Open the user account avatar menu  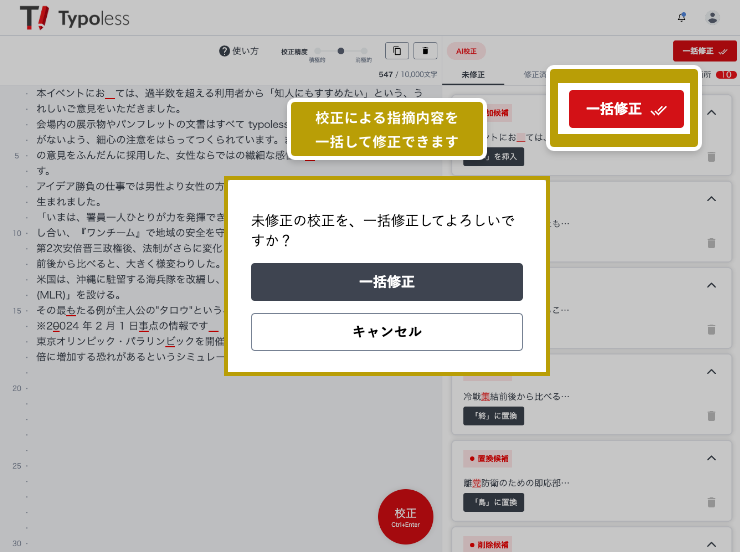[x=712, y=18]
